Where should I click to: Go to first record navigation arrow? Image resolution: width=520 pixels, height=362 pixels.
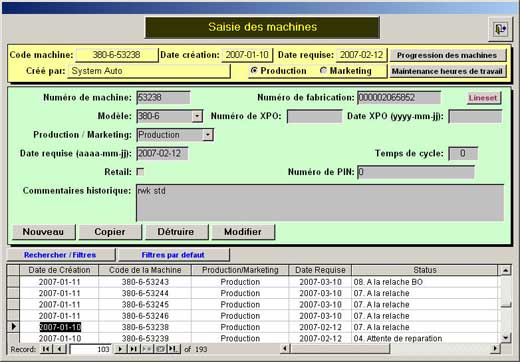[46, 349]
